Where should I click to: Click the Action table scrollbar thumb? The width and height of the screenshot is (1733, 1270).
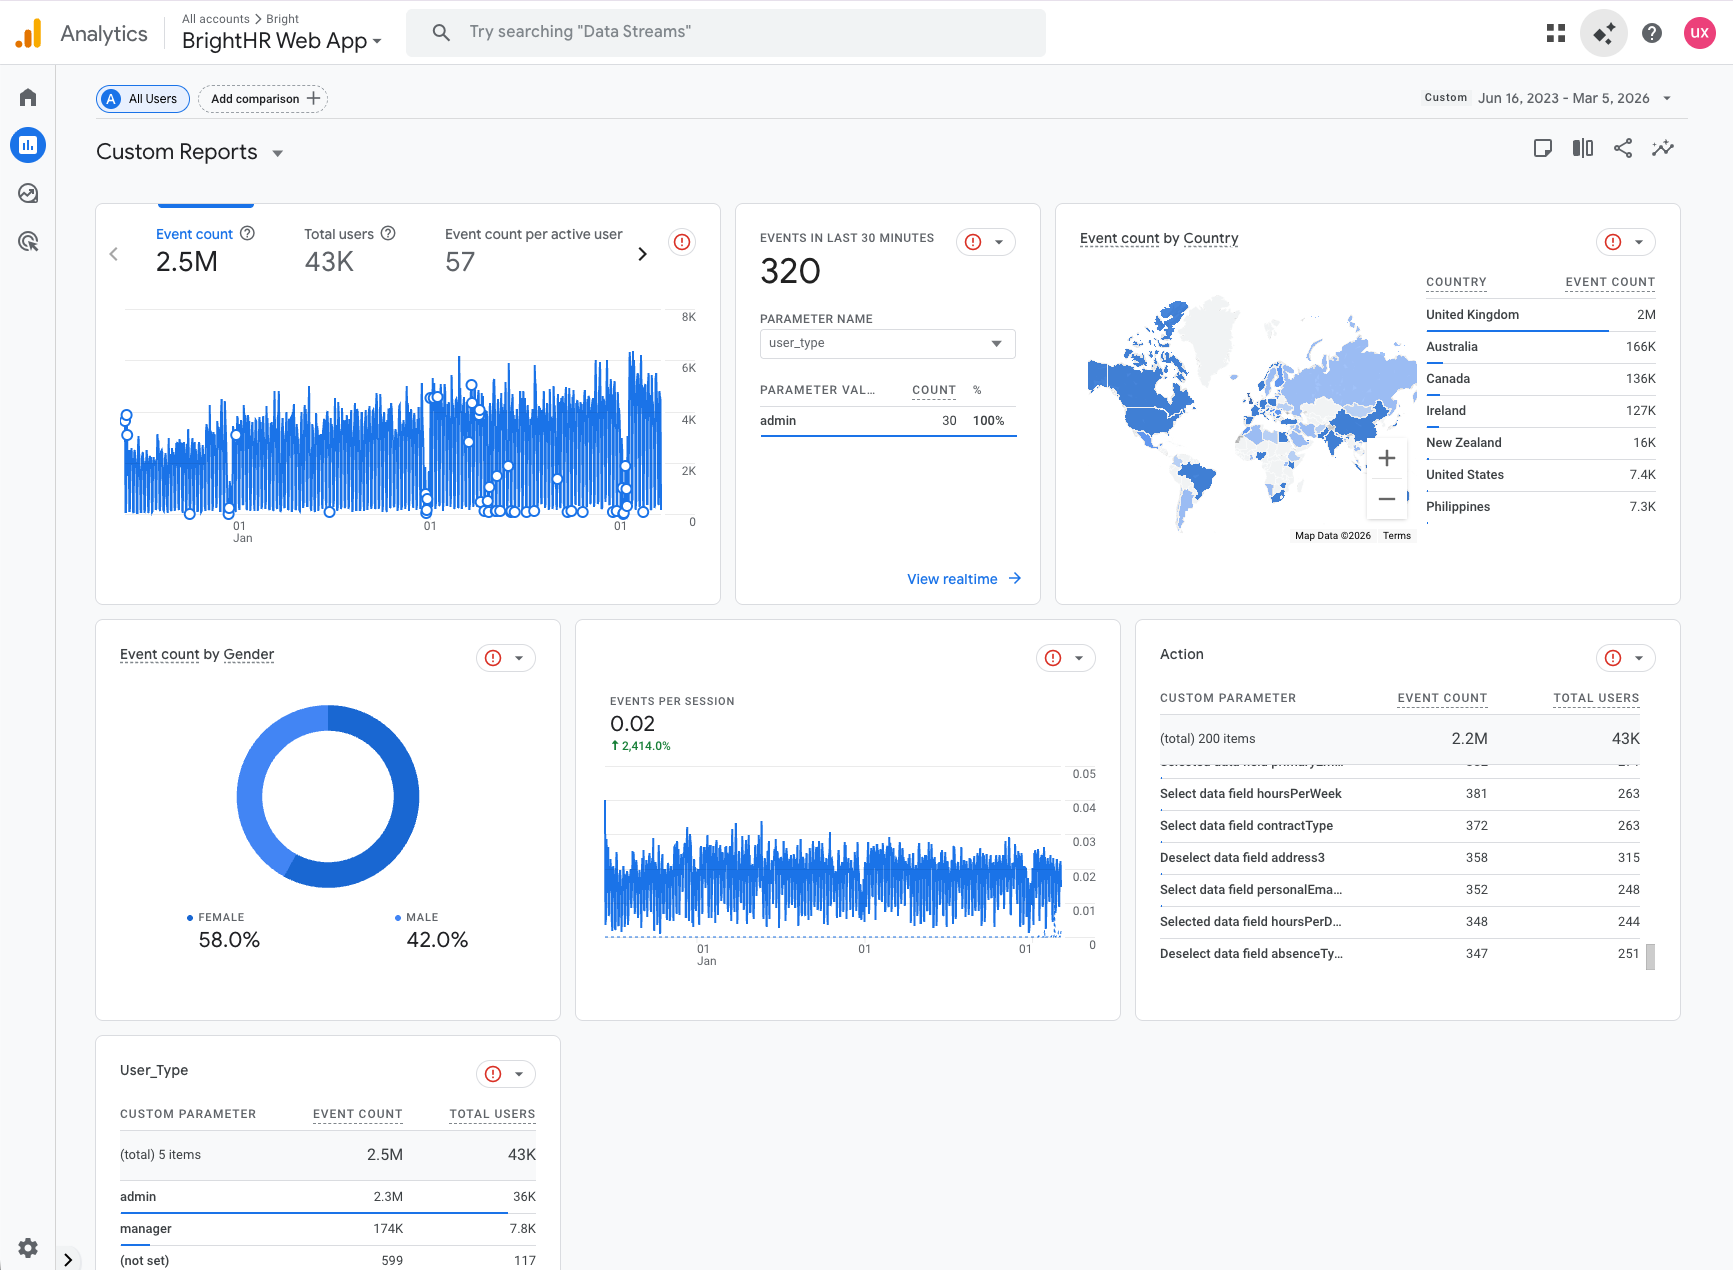pyautogui.click(x=1650, y=957)
